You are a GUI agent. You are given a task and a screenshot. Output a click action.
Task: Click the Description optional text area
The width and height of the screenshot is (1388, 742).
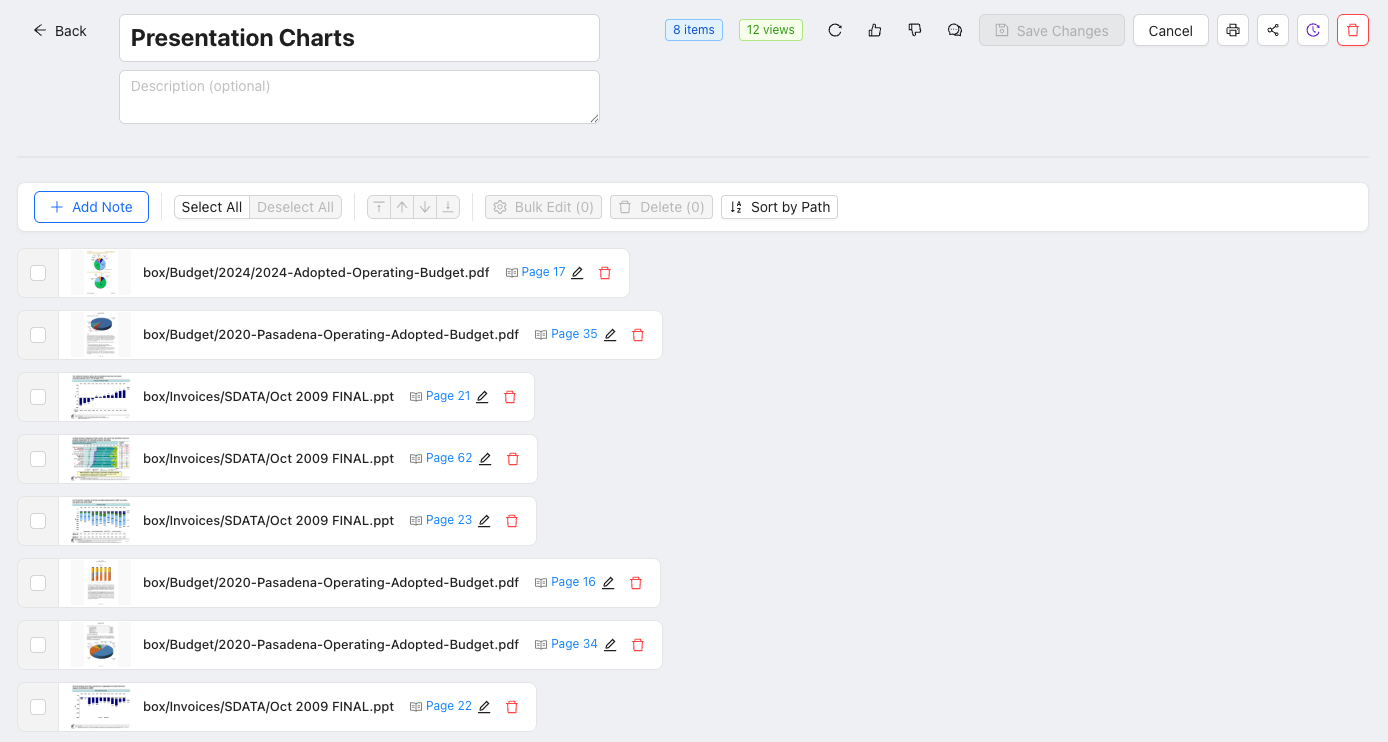359,97
